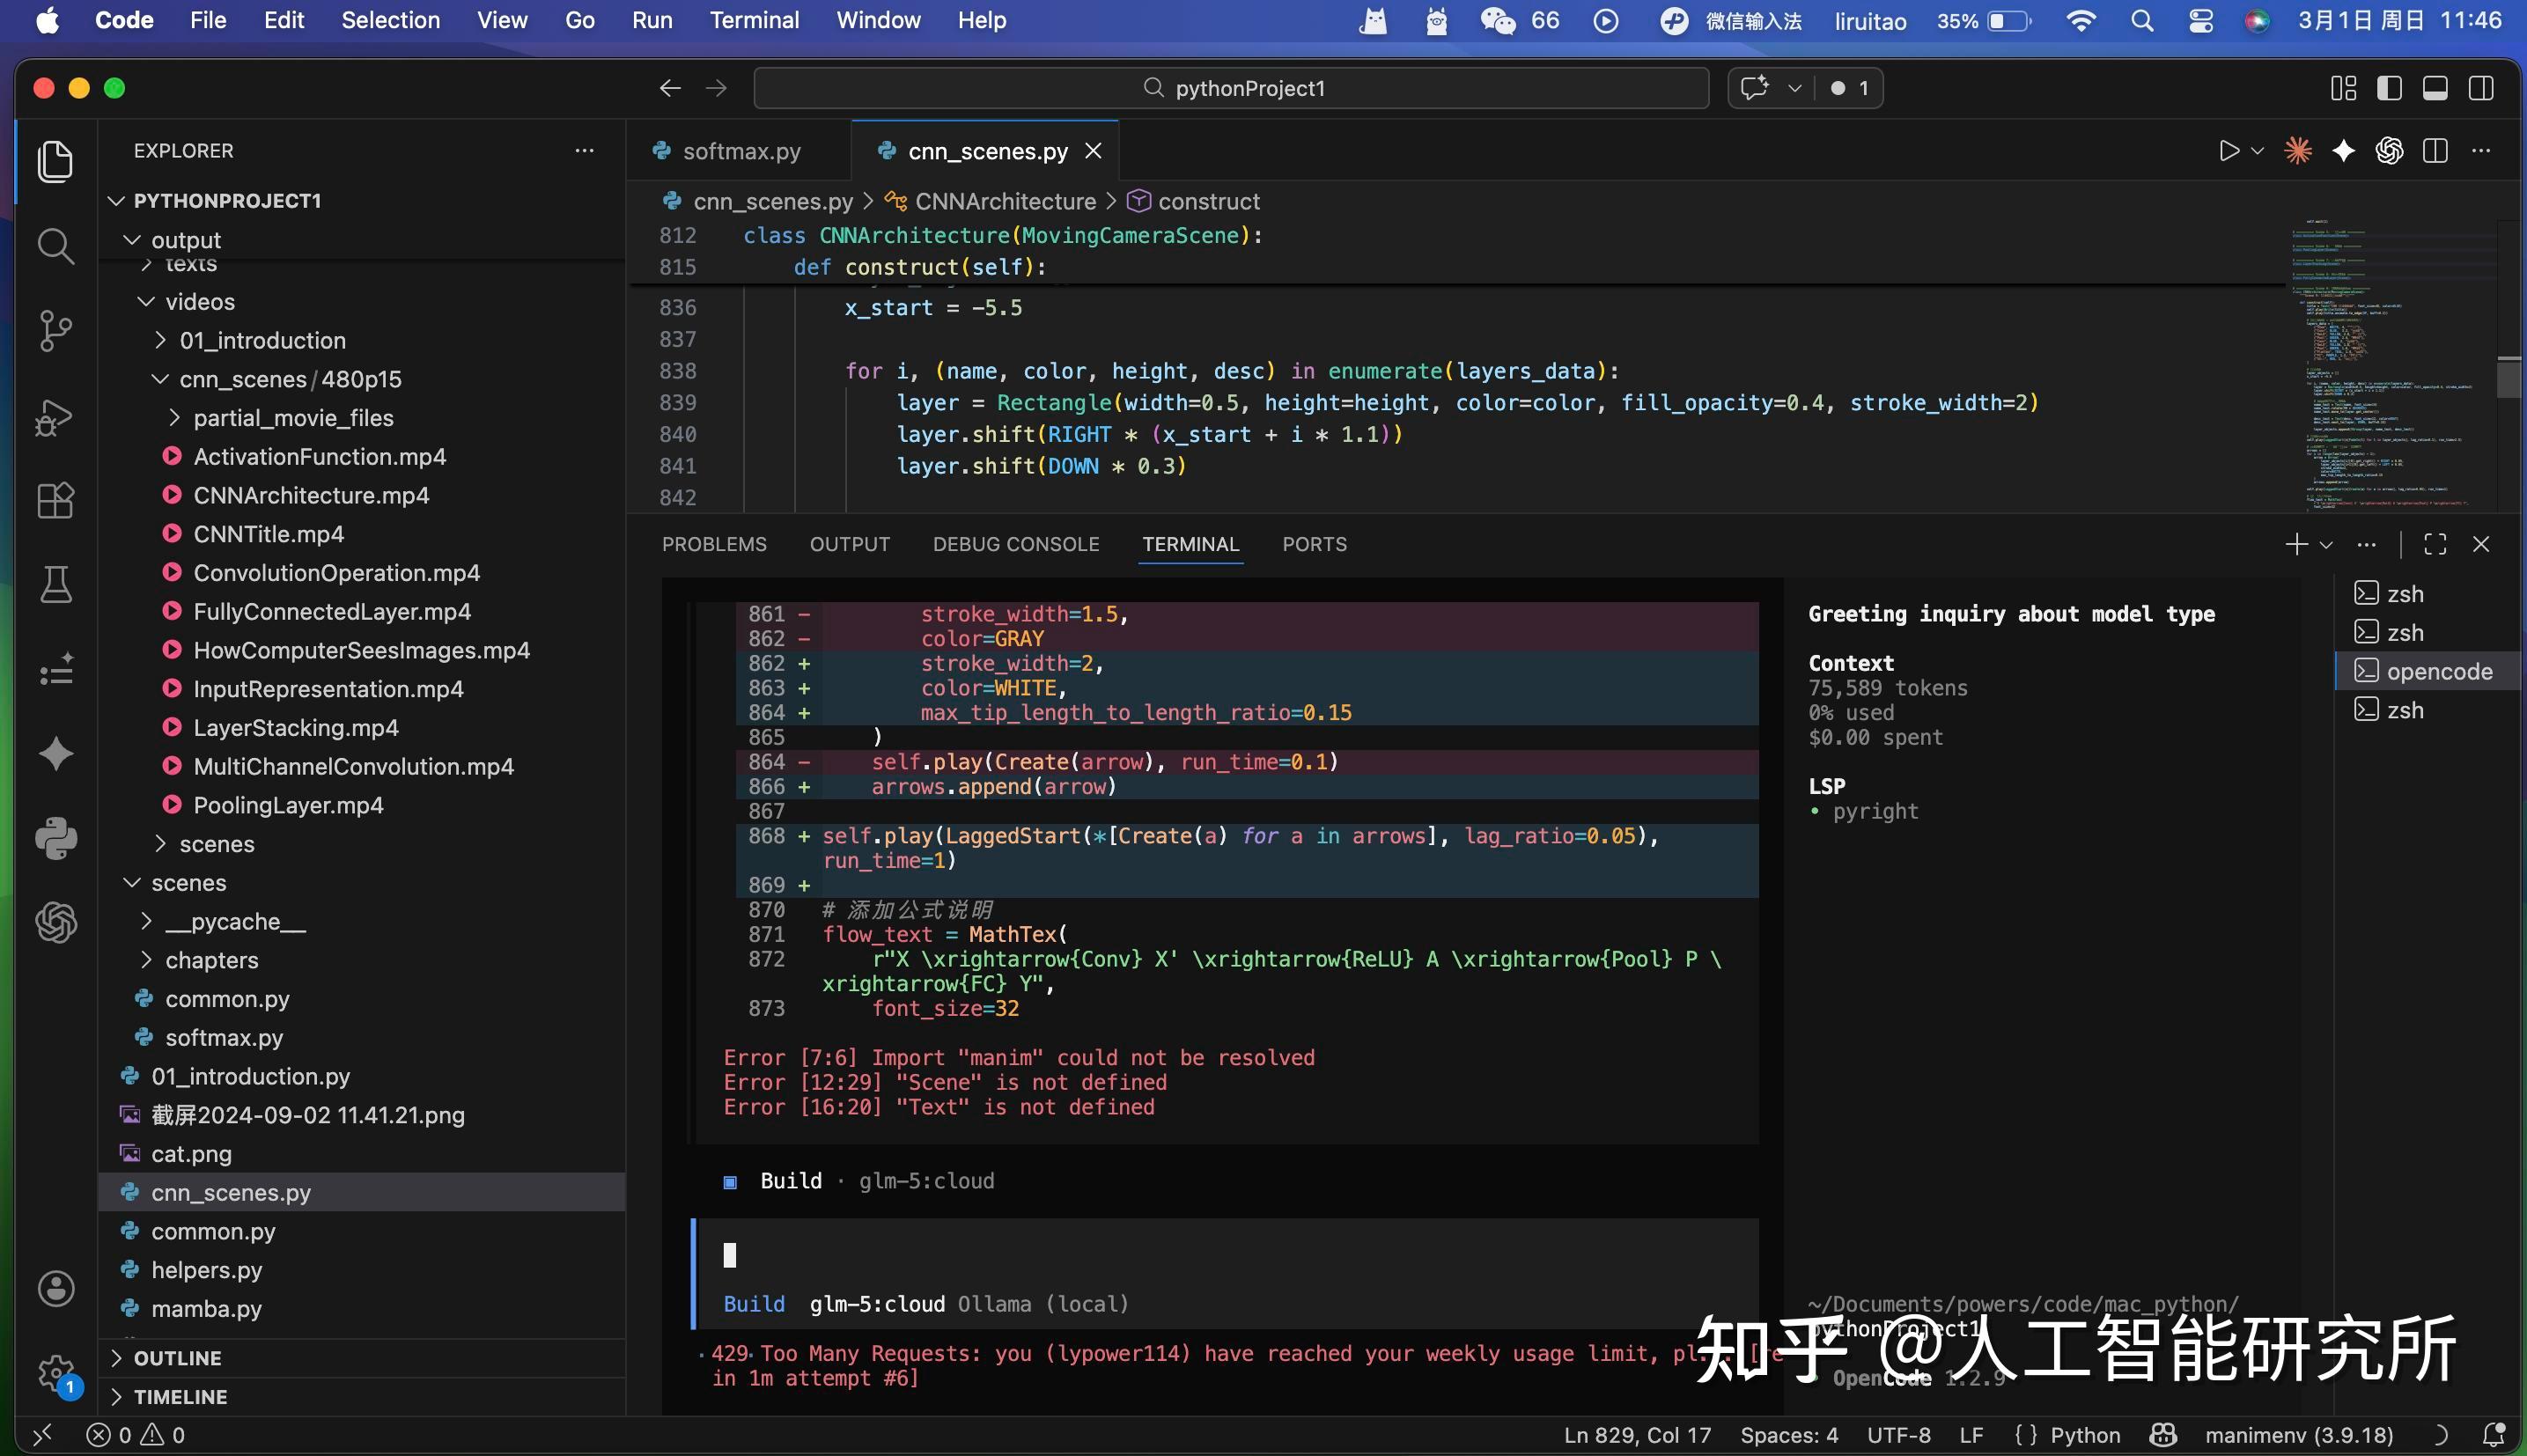Open the Testing flask icon
2527x1456 pixels.
click(x=55, y=585)
